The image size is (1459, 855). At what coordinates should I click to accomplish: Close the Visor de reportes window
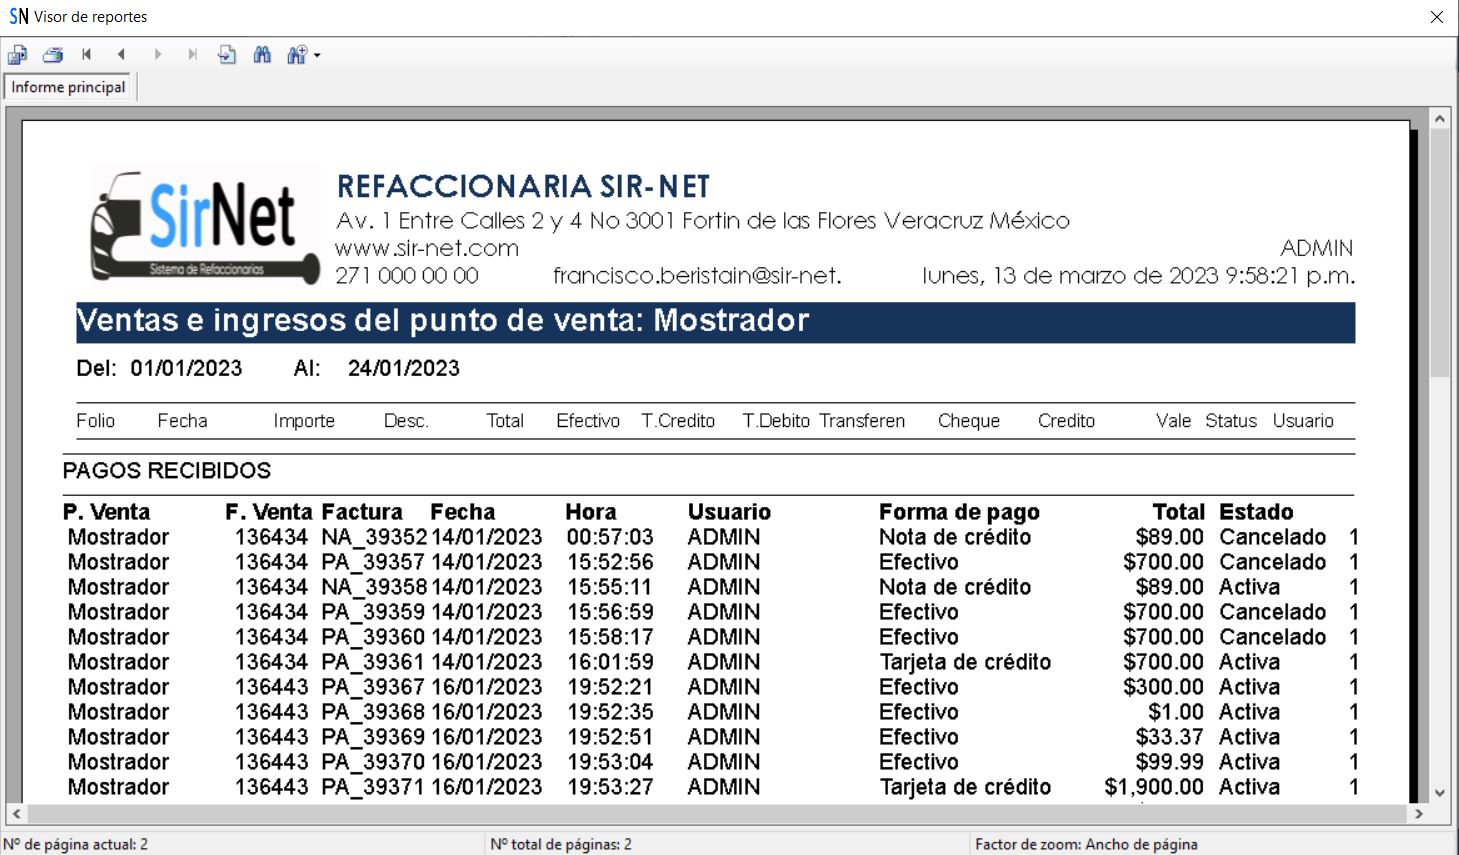click(1436, 17)
